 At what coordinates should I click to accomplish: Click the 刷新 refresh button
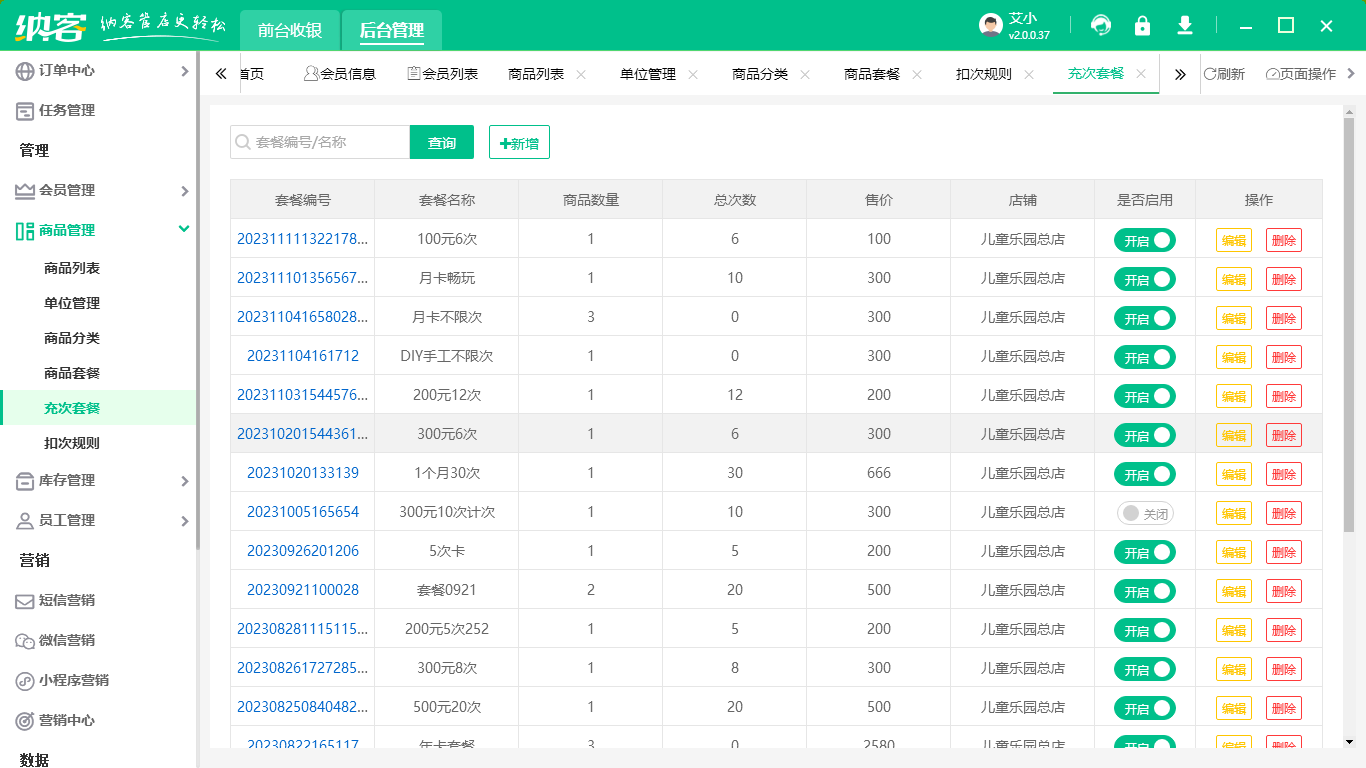[x=1224, y=74]
